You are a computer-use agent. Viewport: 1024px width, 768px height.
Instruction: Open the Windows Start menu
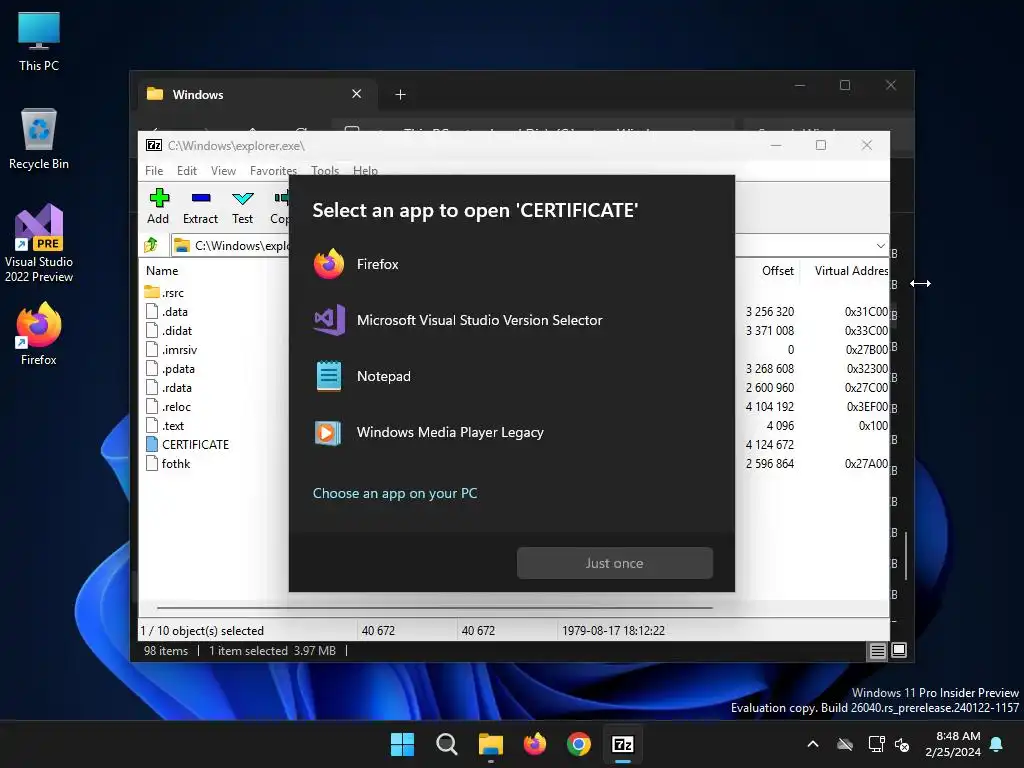[x=402, y=744]
